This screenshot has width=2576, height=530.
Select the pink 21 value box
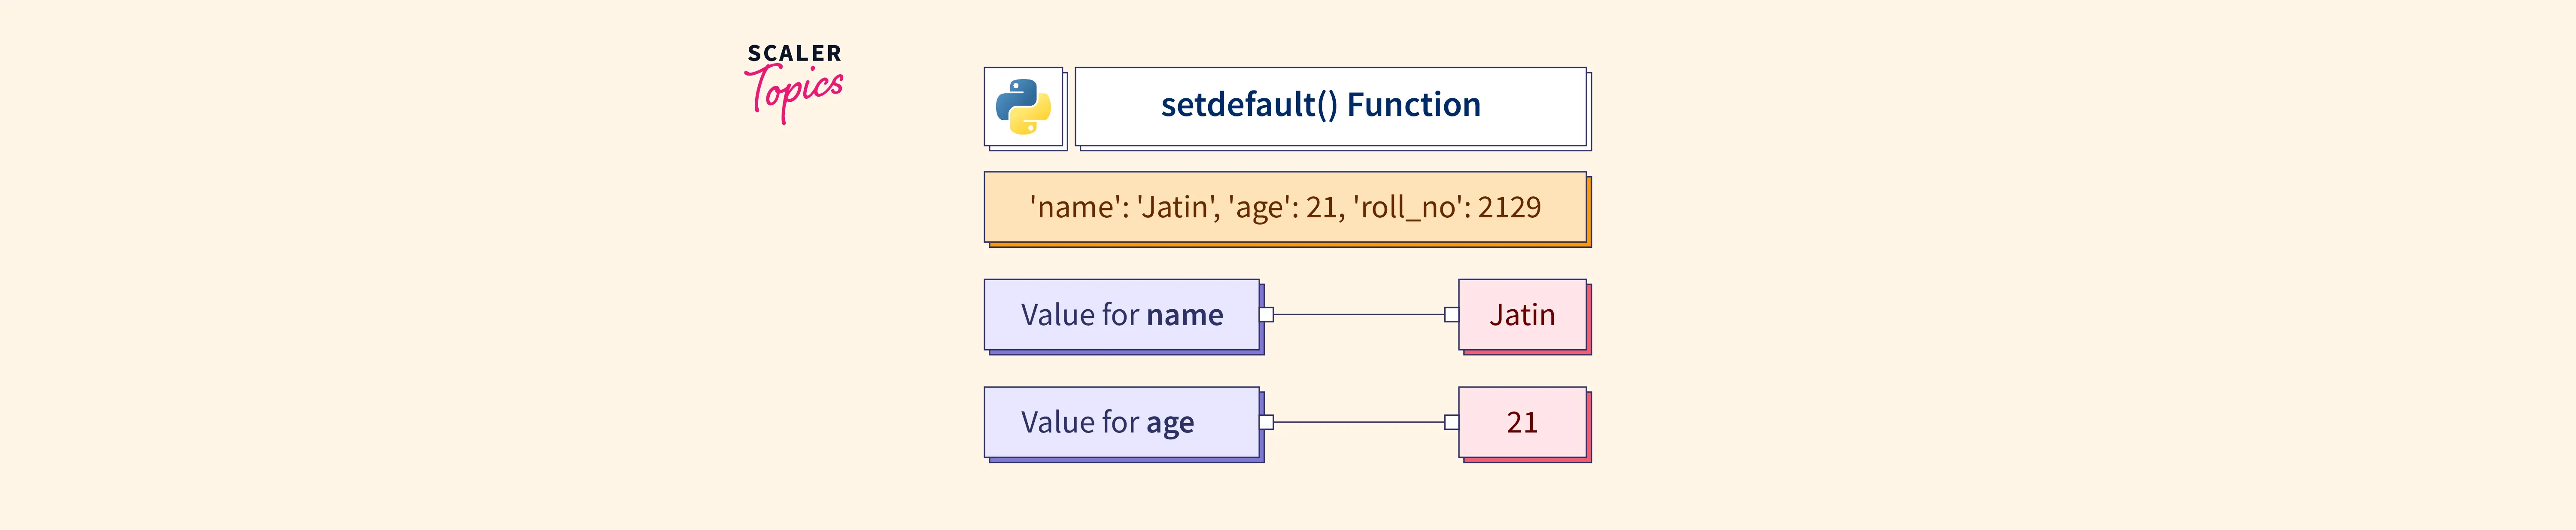point(1522,422)
